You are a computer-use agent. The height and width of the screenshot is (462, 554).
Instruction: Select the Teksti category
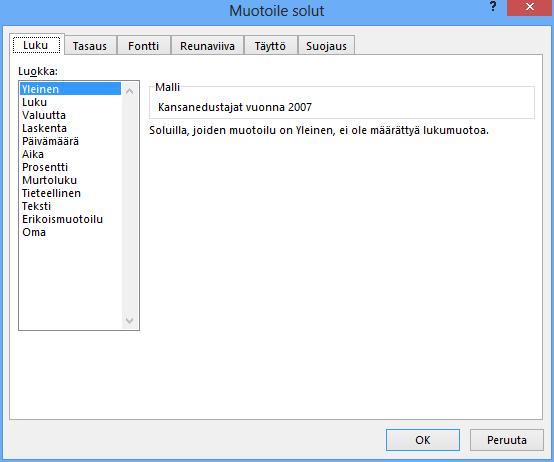tap(70, 206)
